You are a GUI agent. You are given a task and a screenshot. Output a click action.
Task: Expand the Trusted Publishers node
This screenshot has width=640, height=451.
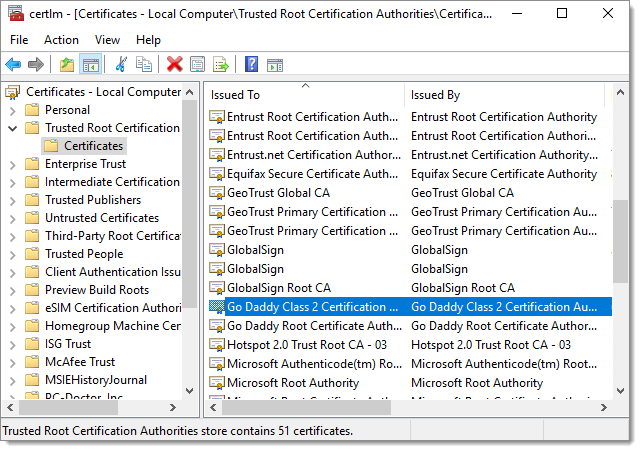pyautogui.click(x=13, y=201)
